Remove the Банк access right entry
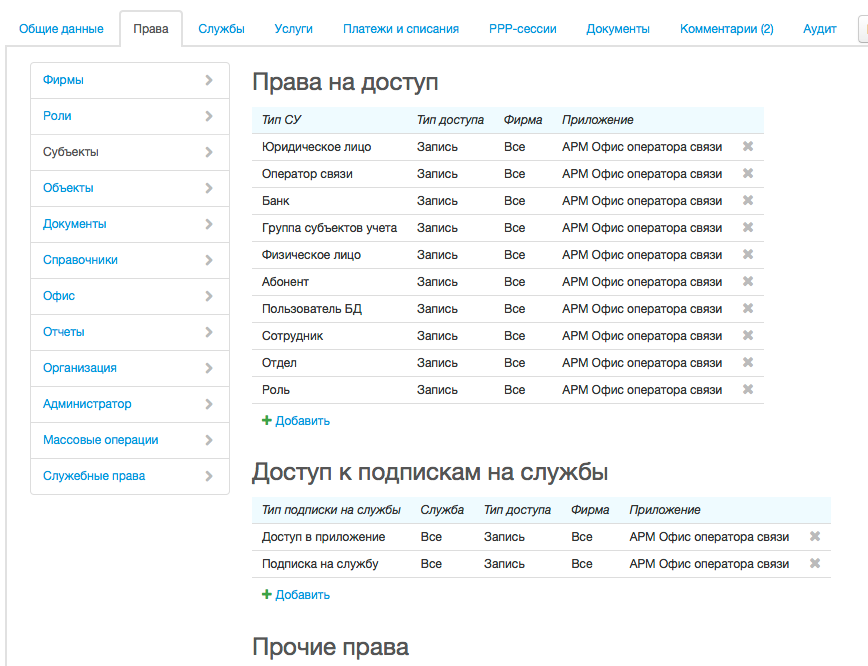The image size is (868, 666). (x=747, y=201)
